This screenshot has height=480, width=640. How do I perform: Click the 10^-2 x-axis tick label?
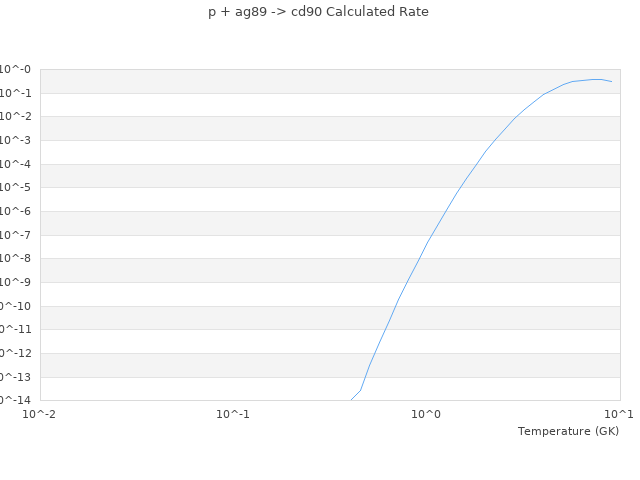point(40,414)
